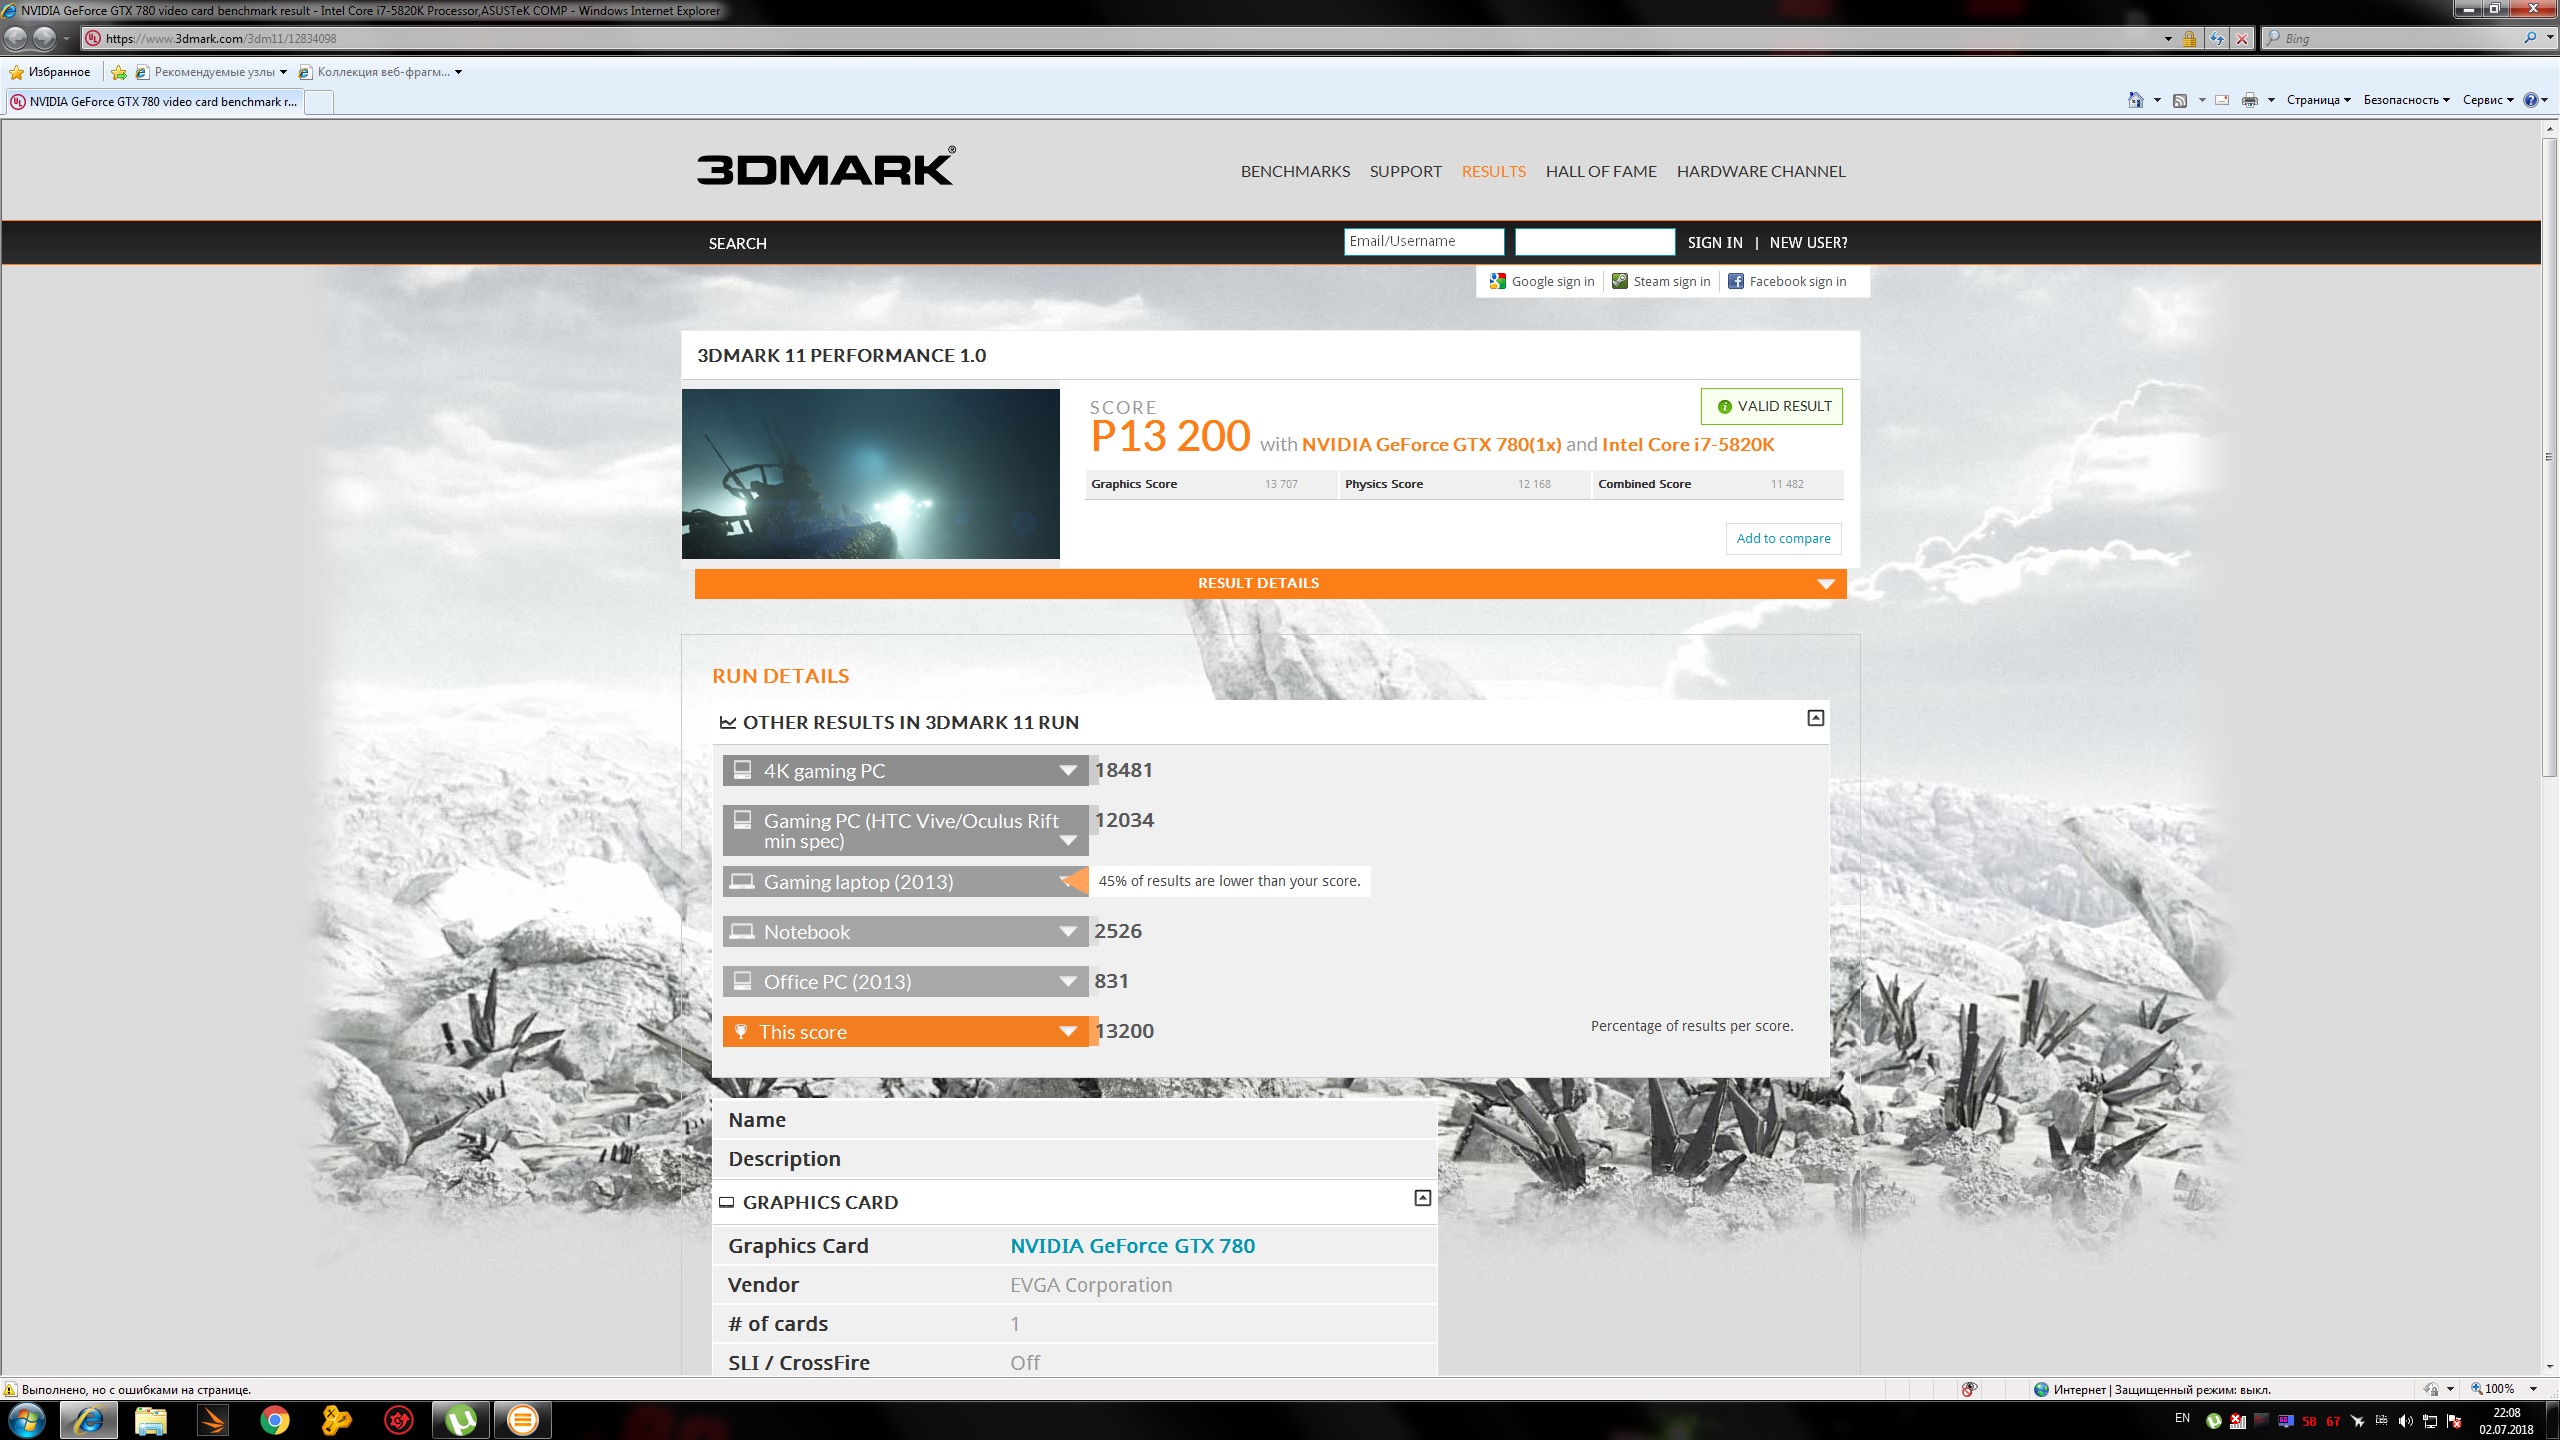Open the NVIDIA GeForce GTX 780 link
This screenshot has width=2560, height=1440.
(1132, 1246)
